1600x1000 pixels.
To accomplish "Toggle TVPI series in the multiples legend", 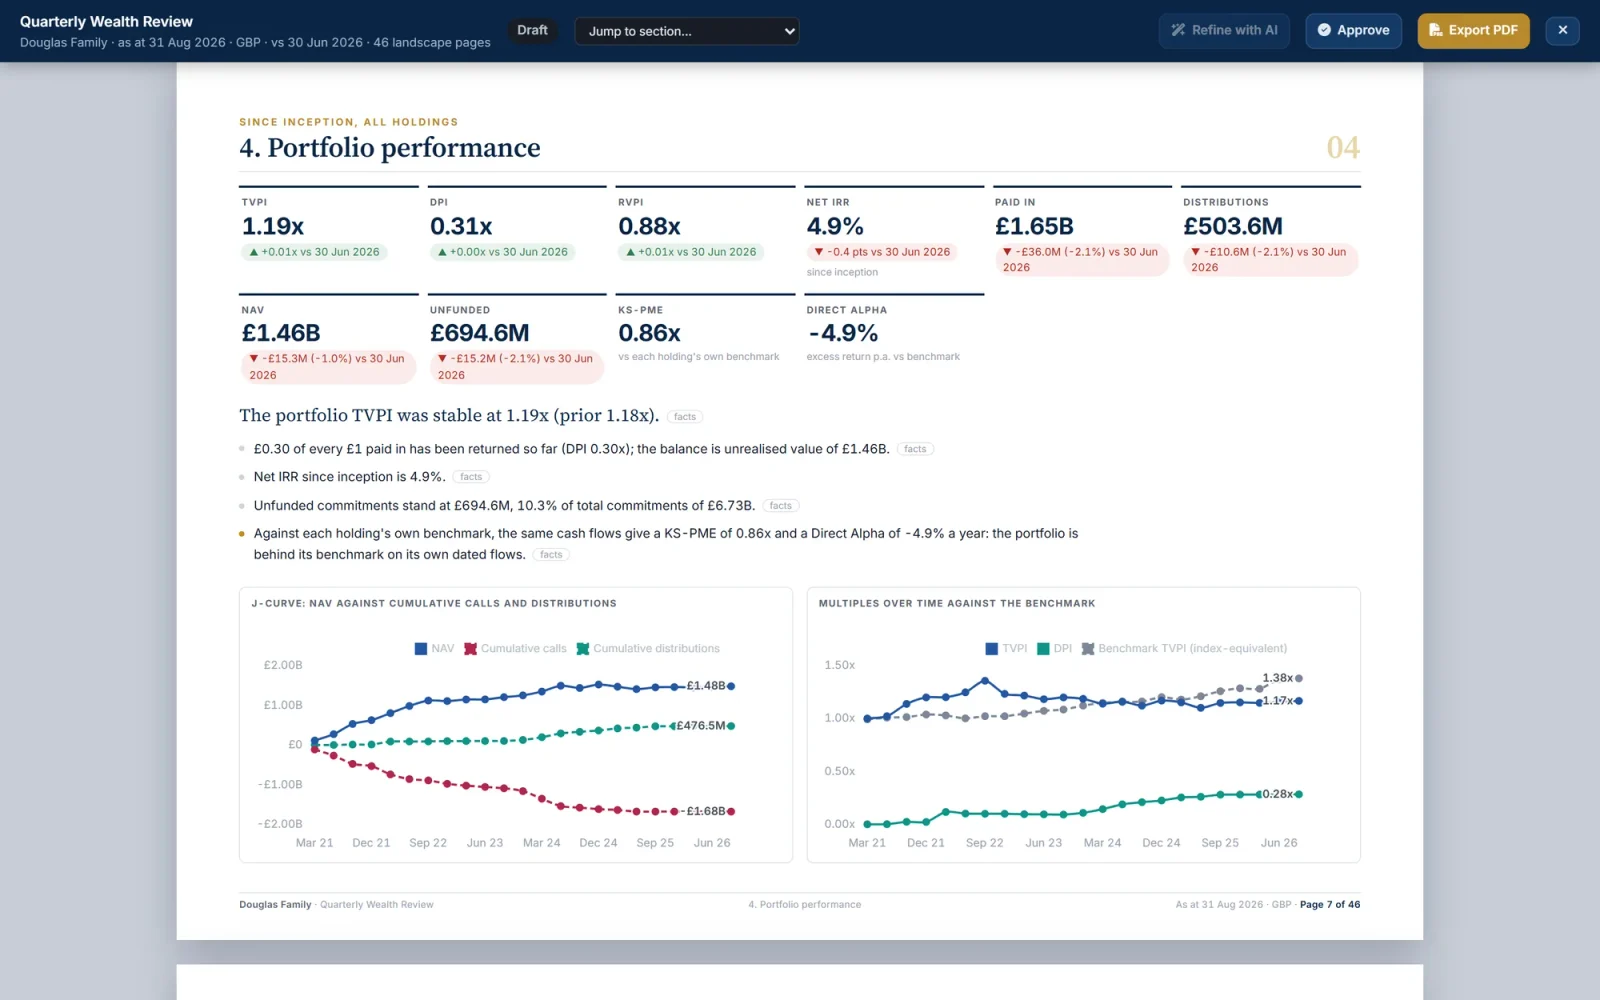I will tap(1006, 649).
